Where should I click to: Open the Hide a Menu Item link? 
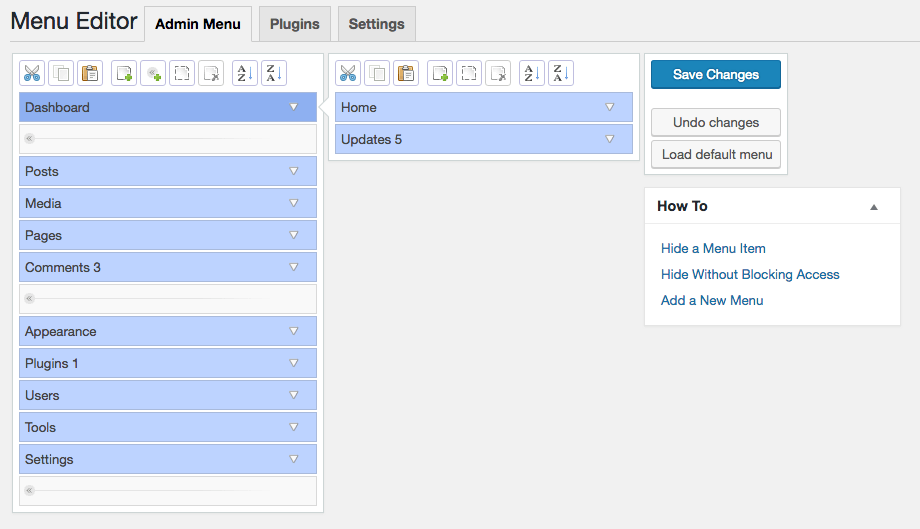(x=713, y=249)
